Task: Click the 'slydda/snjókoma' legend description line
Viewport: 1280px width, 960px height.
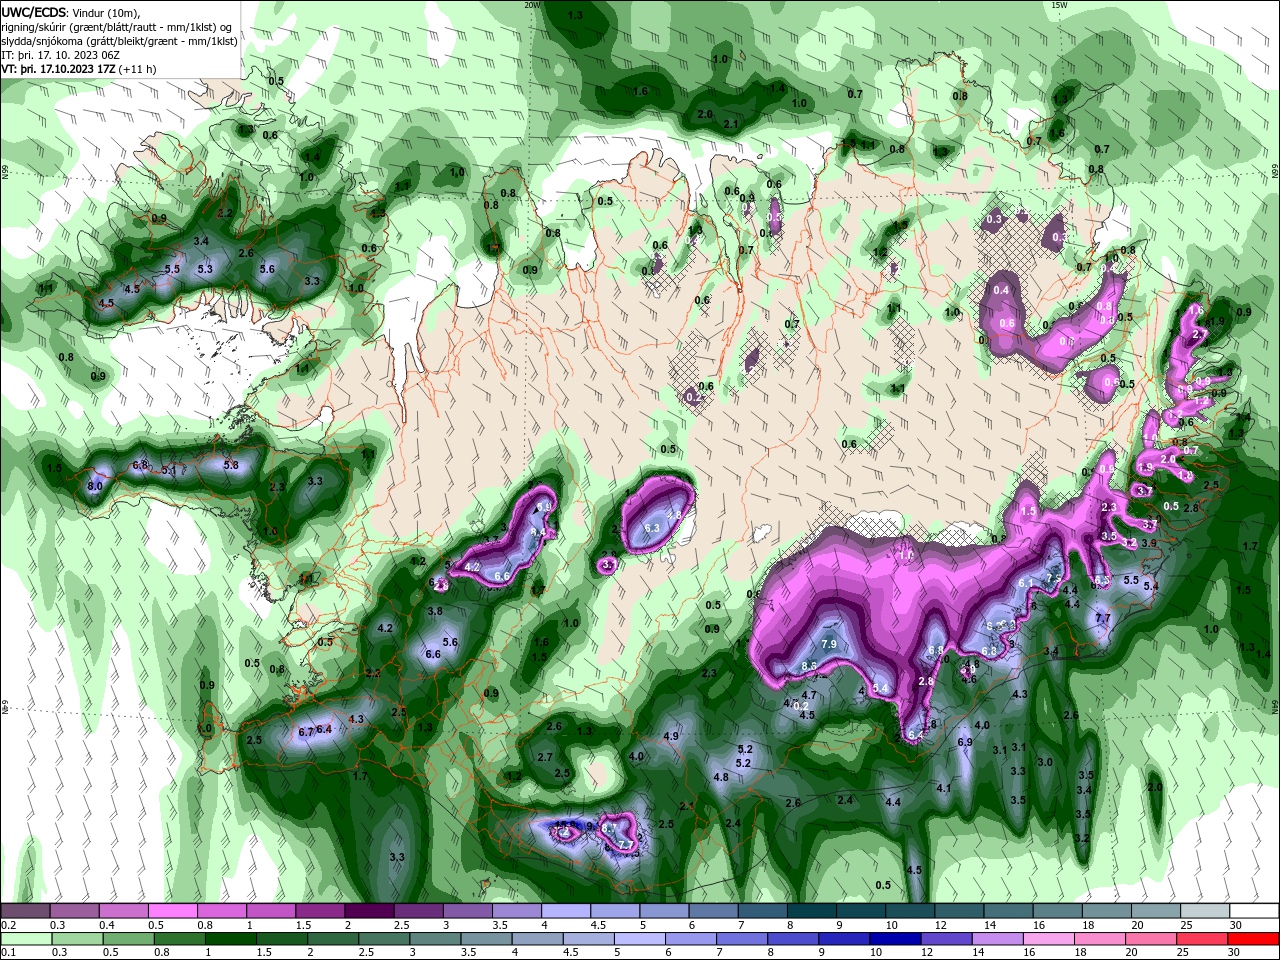Action: [120, 41]
